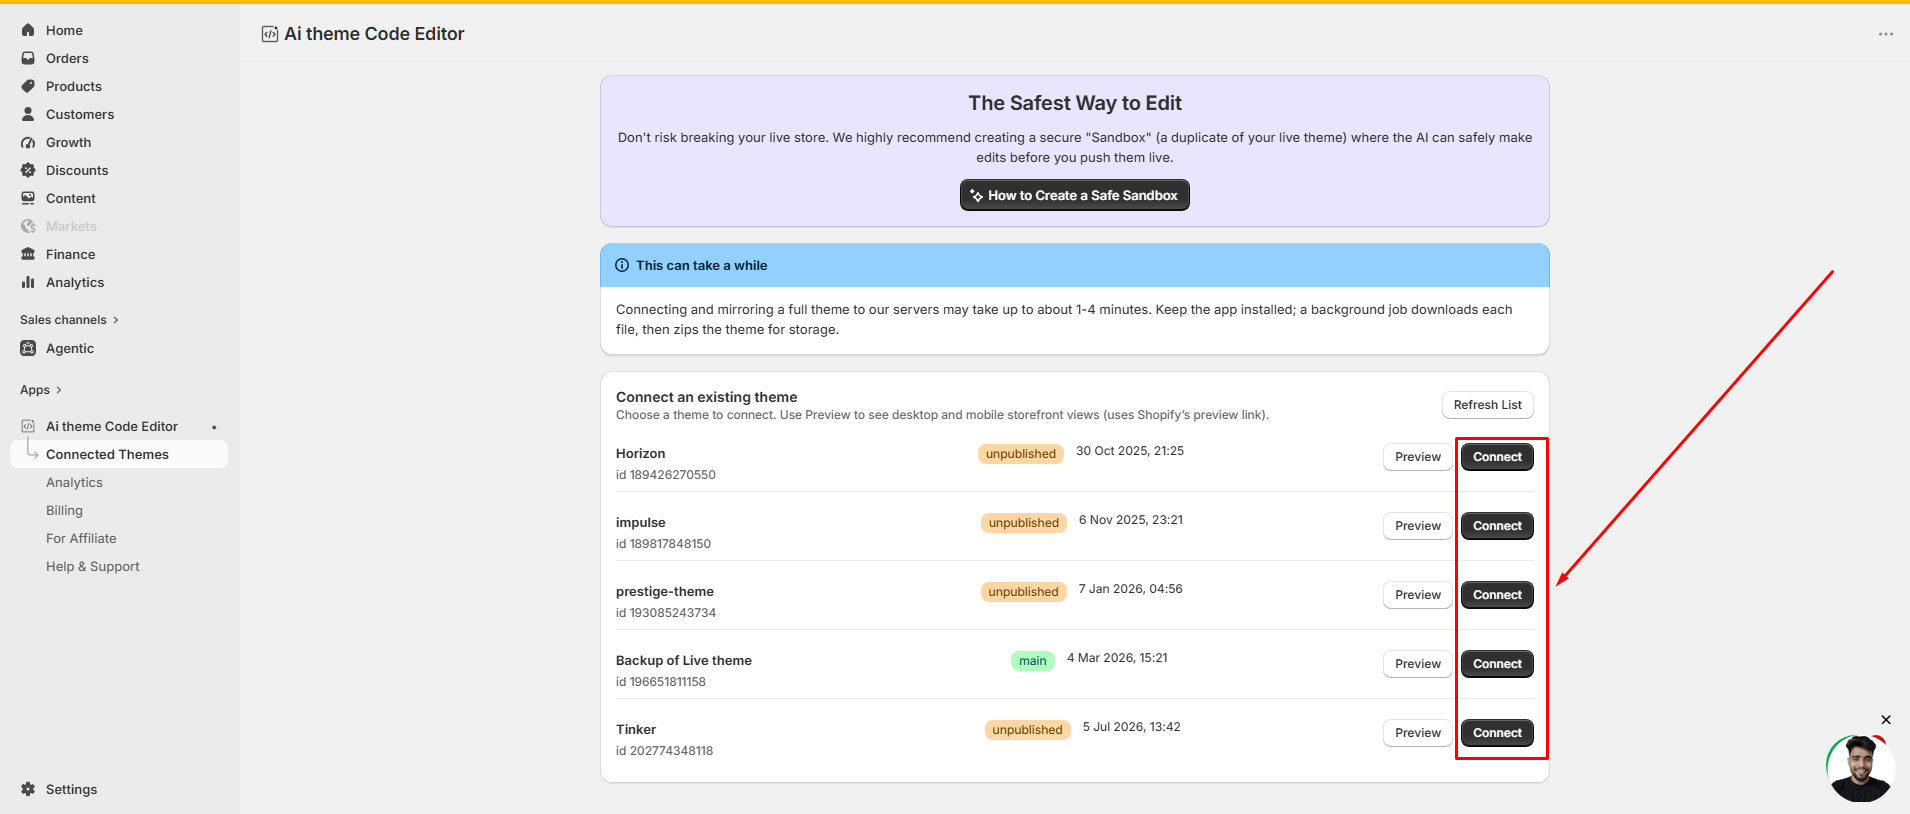Click the Horizon theme name
1910x814 pixels.
pos(640,453)
